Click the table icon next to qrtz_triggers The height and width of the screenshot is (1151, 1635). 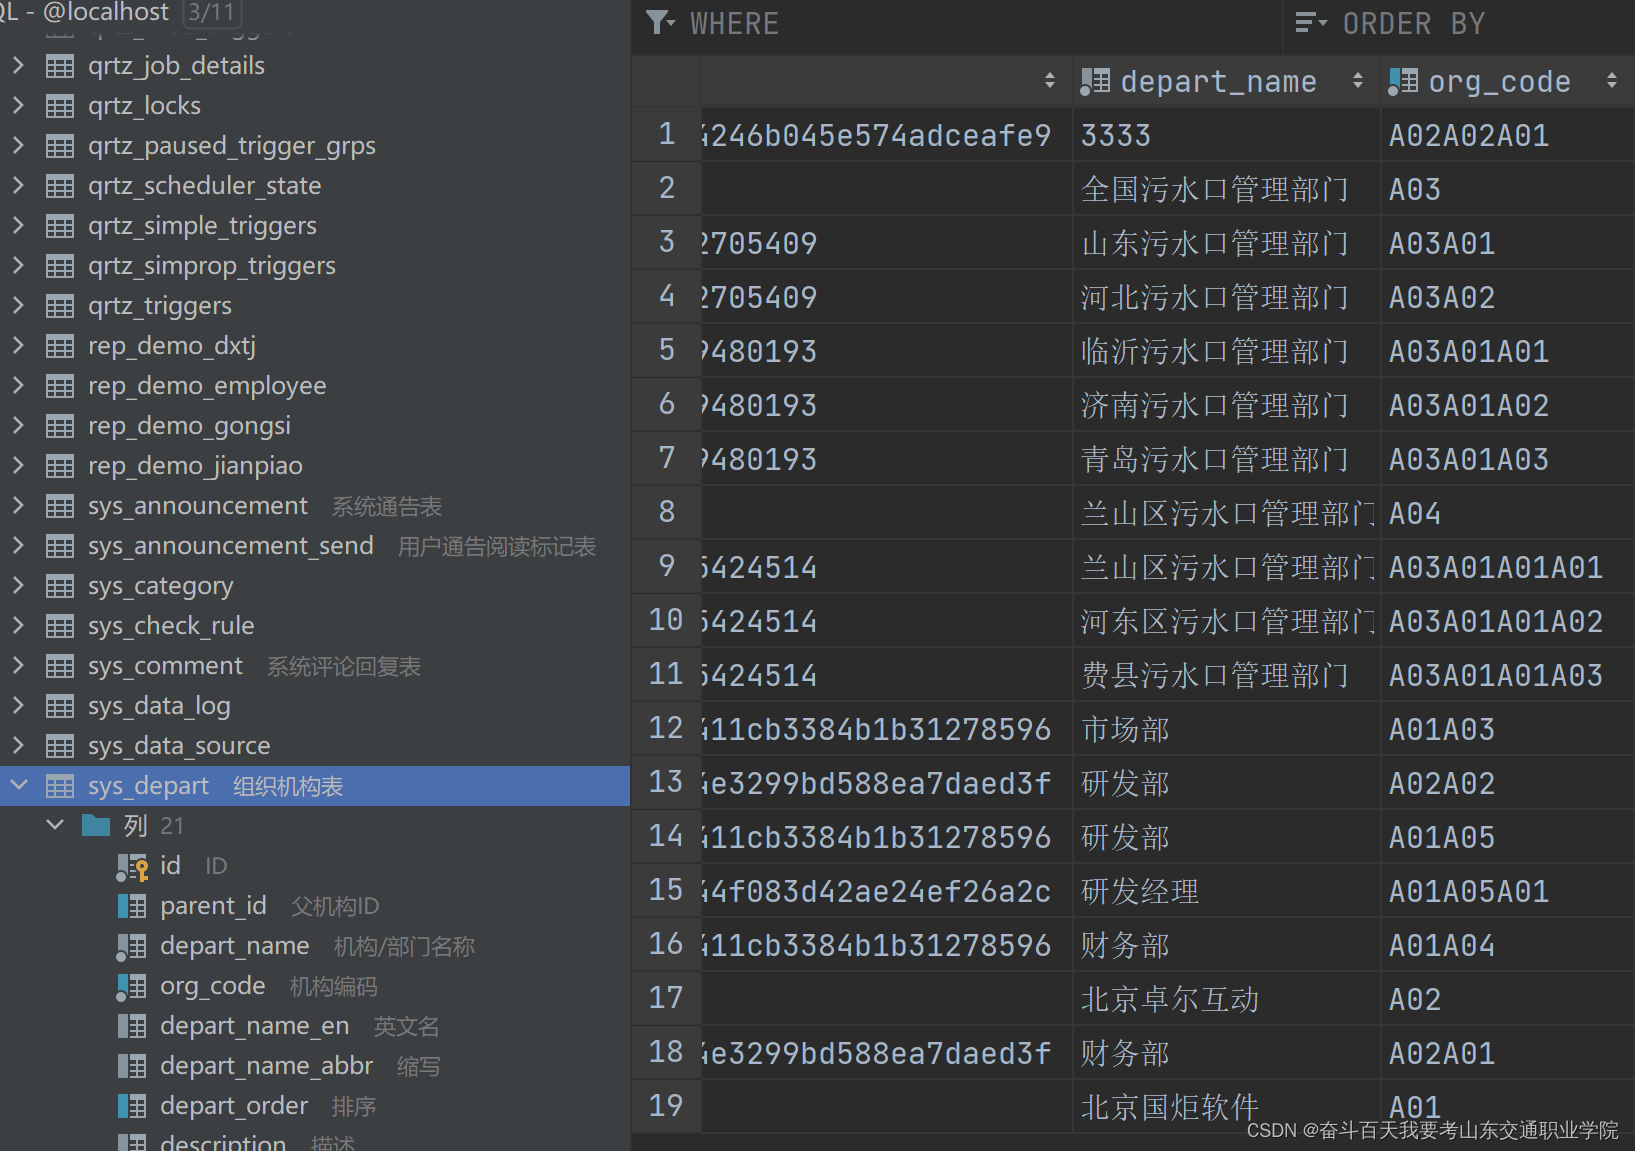[x=60, y=306]
